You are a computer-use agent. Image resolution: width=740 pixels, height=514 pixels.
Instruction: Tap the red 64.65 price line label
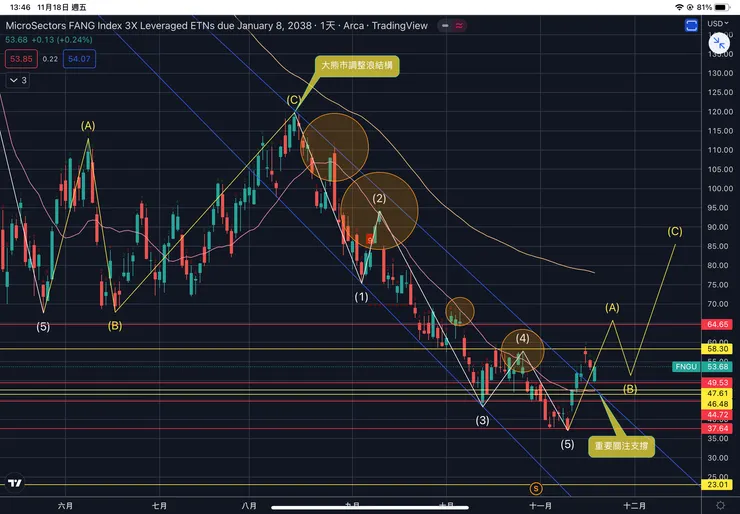point(717,324)
